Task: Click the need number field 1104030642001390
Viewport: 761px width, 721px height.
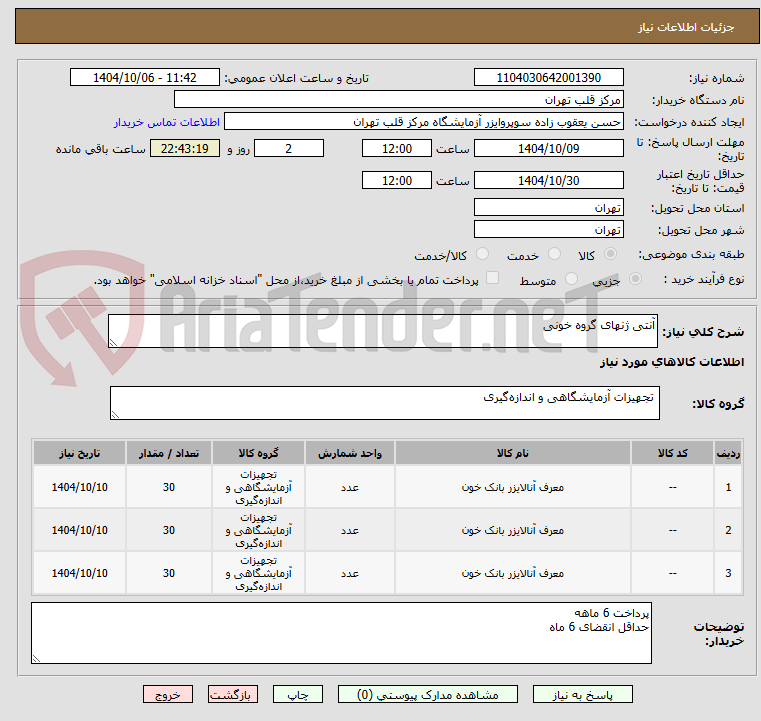Action: pos(548,78)
